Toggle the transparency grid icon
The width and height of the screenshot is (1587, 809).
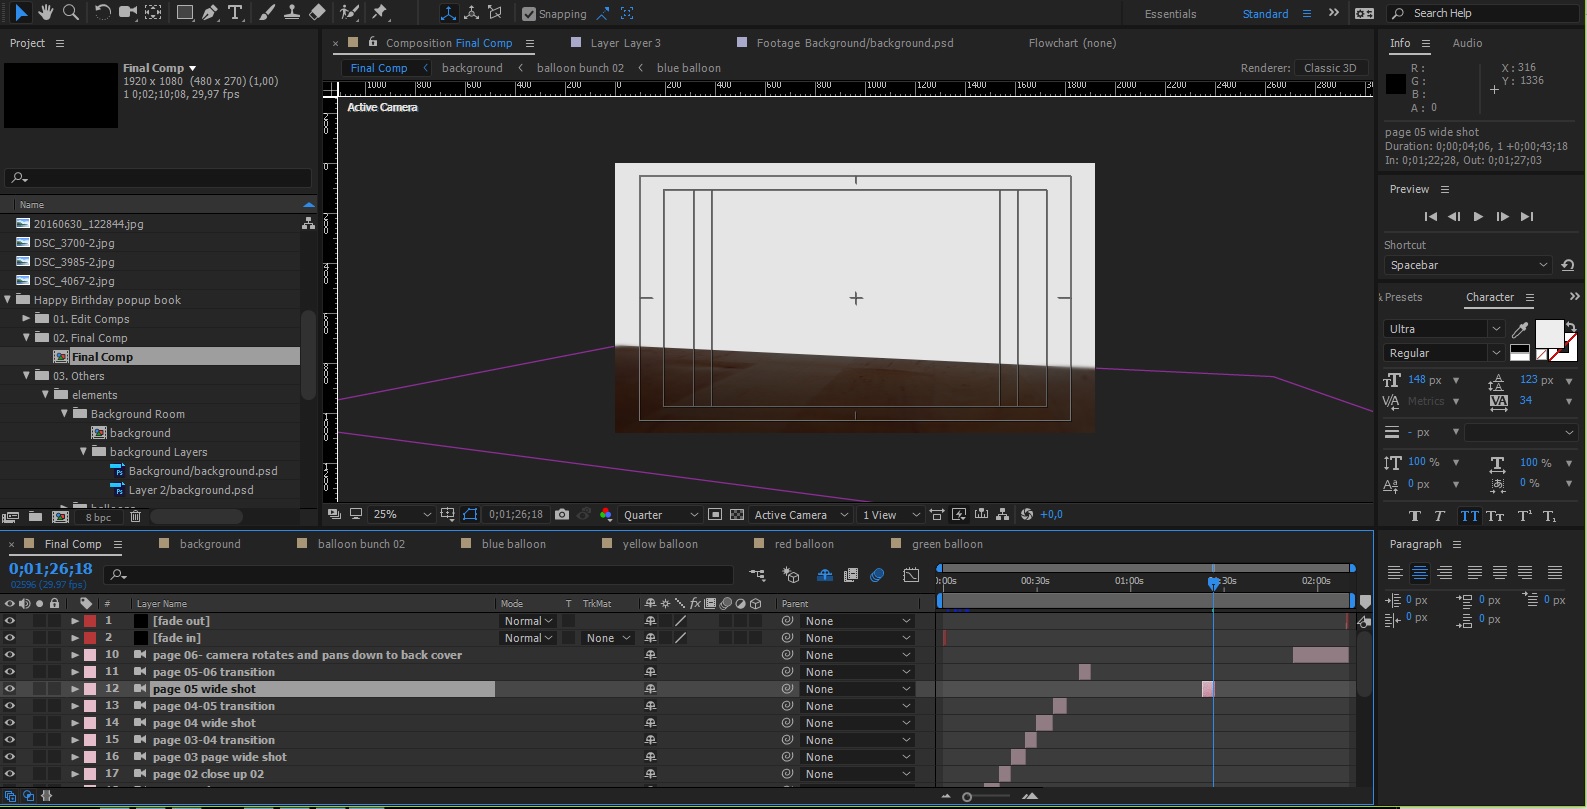737,515
